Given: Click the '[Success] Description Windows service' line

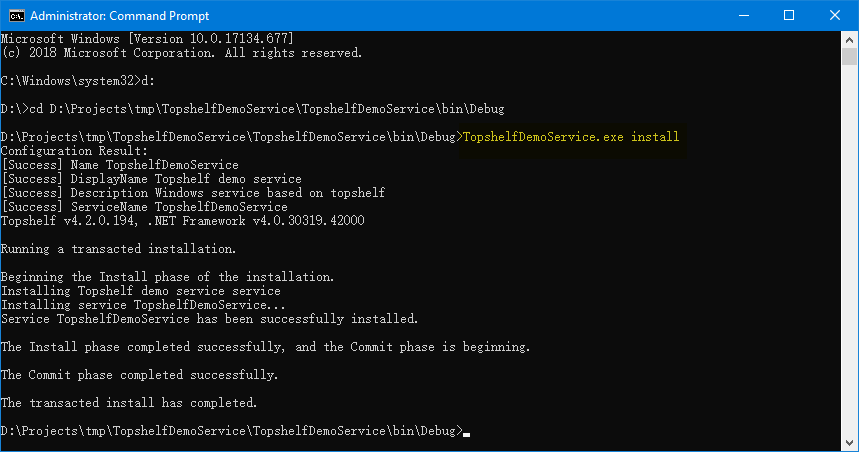Looking at the screenshot, I should 193,193.
